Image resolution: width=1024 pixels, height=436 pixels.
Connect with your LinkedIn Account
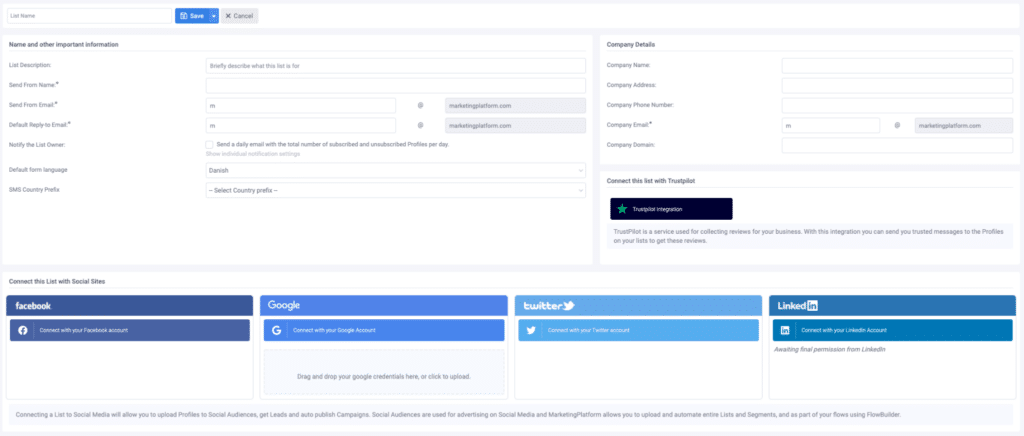pos(893,330)
